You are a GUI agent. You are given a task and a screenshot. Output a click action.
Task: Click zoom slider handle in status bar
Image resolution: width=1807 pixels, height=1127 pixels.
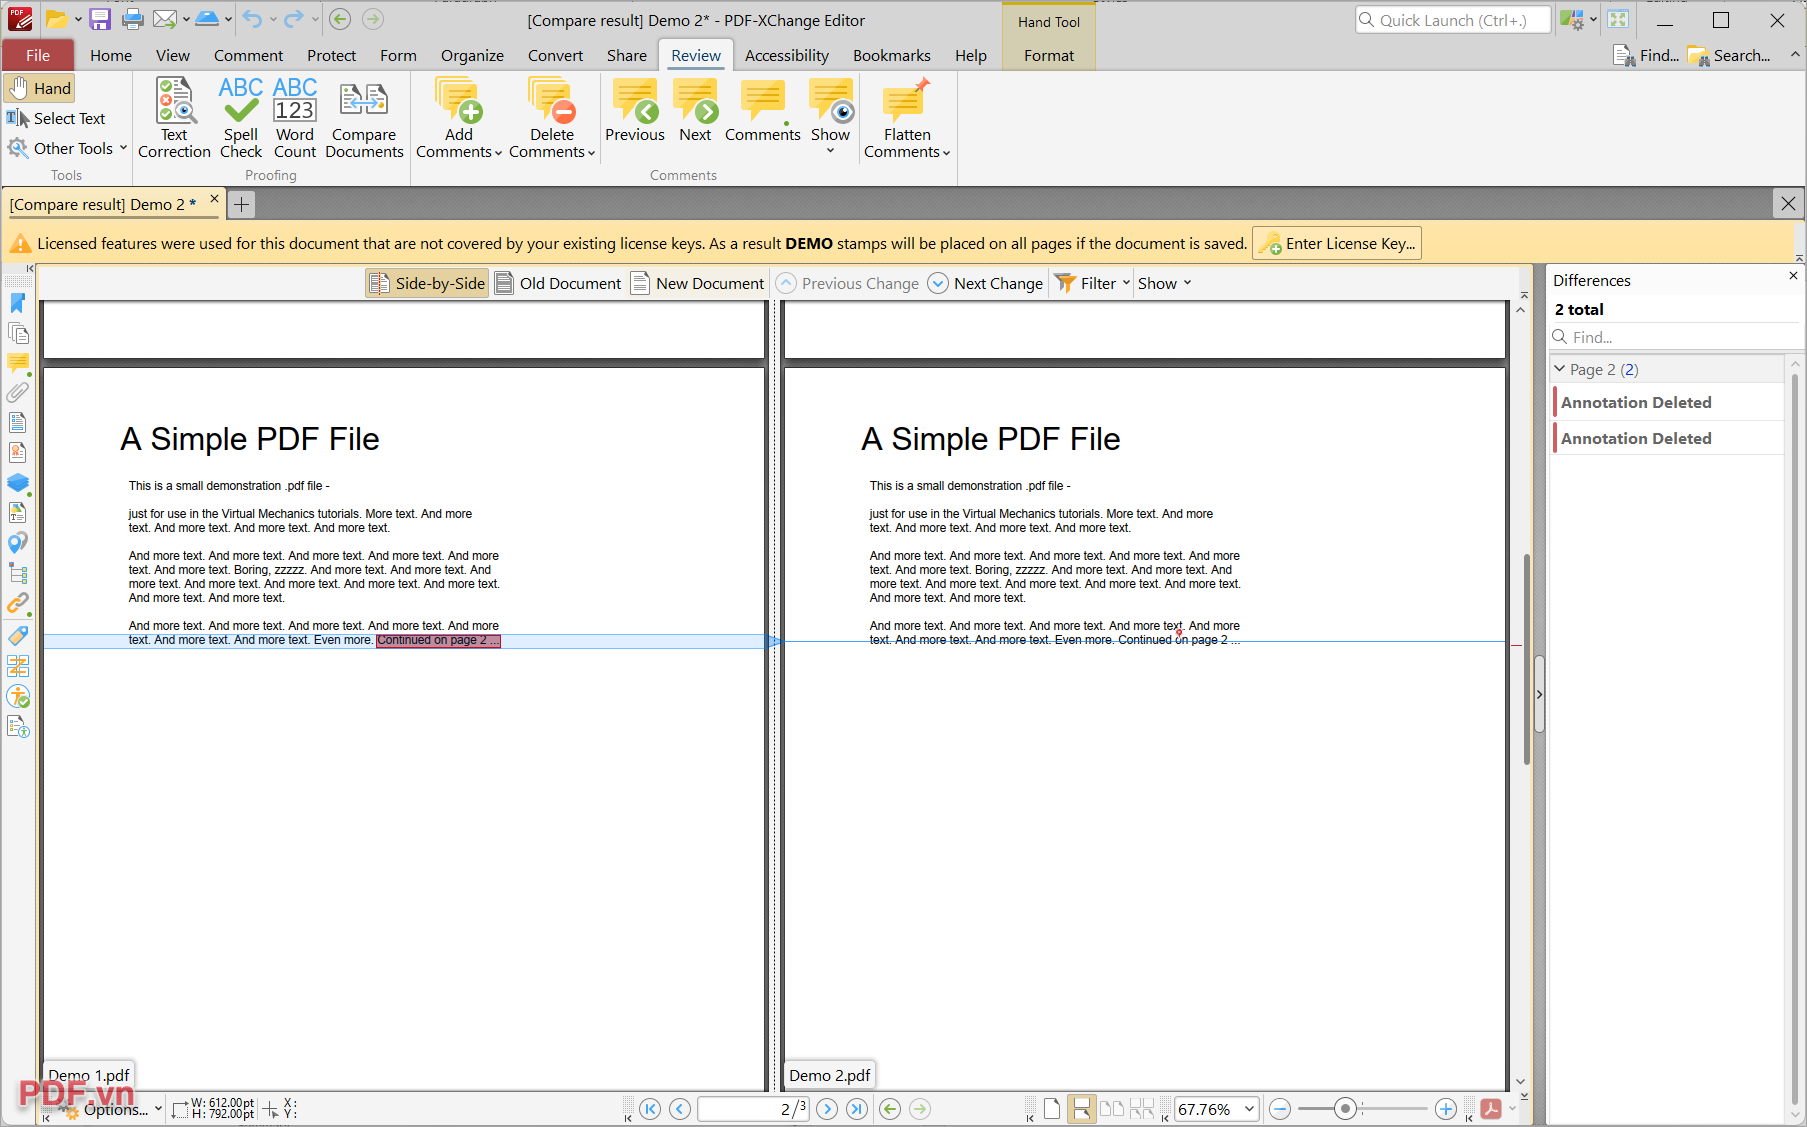[1345, 1109]
